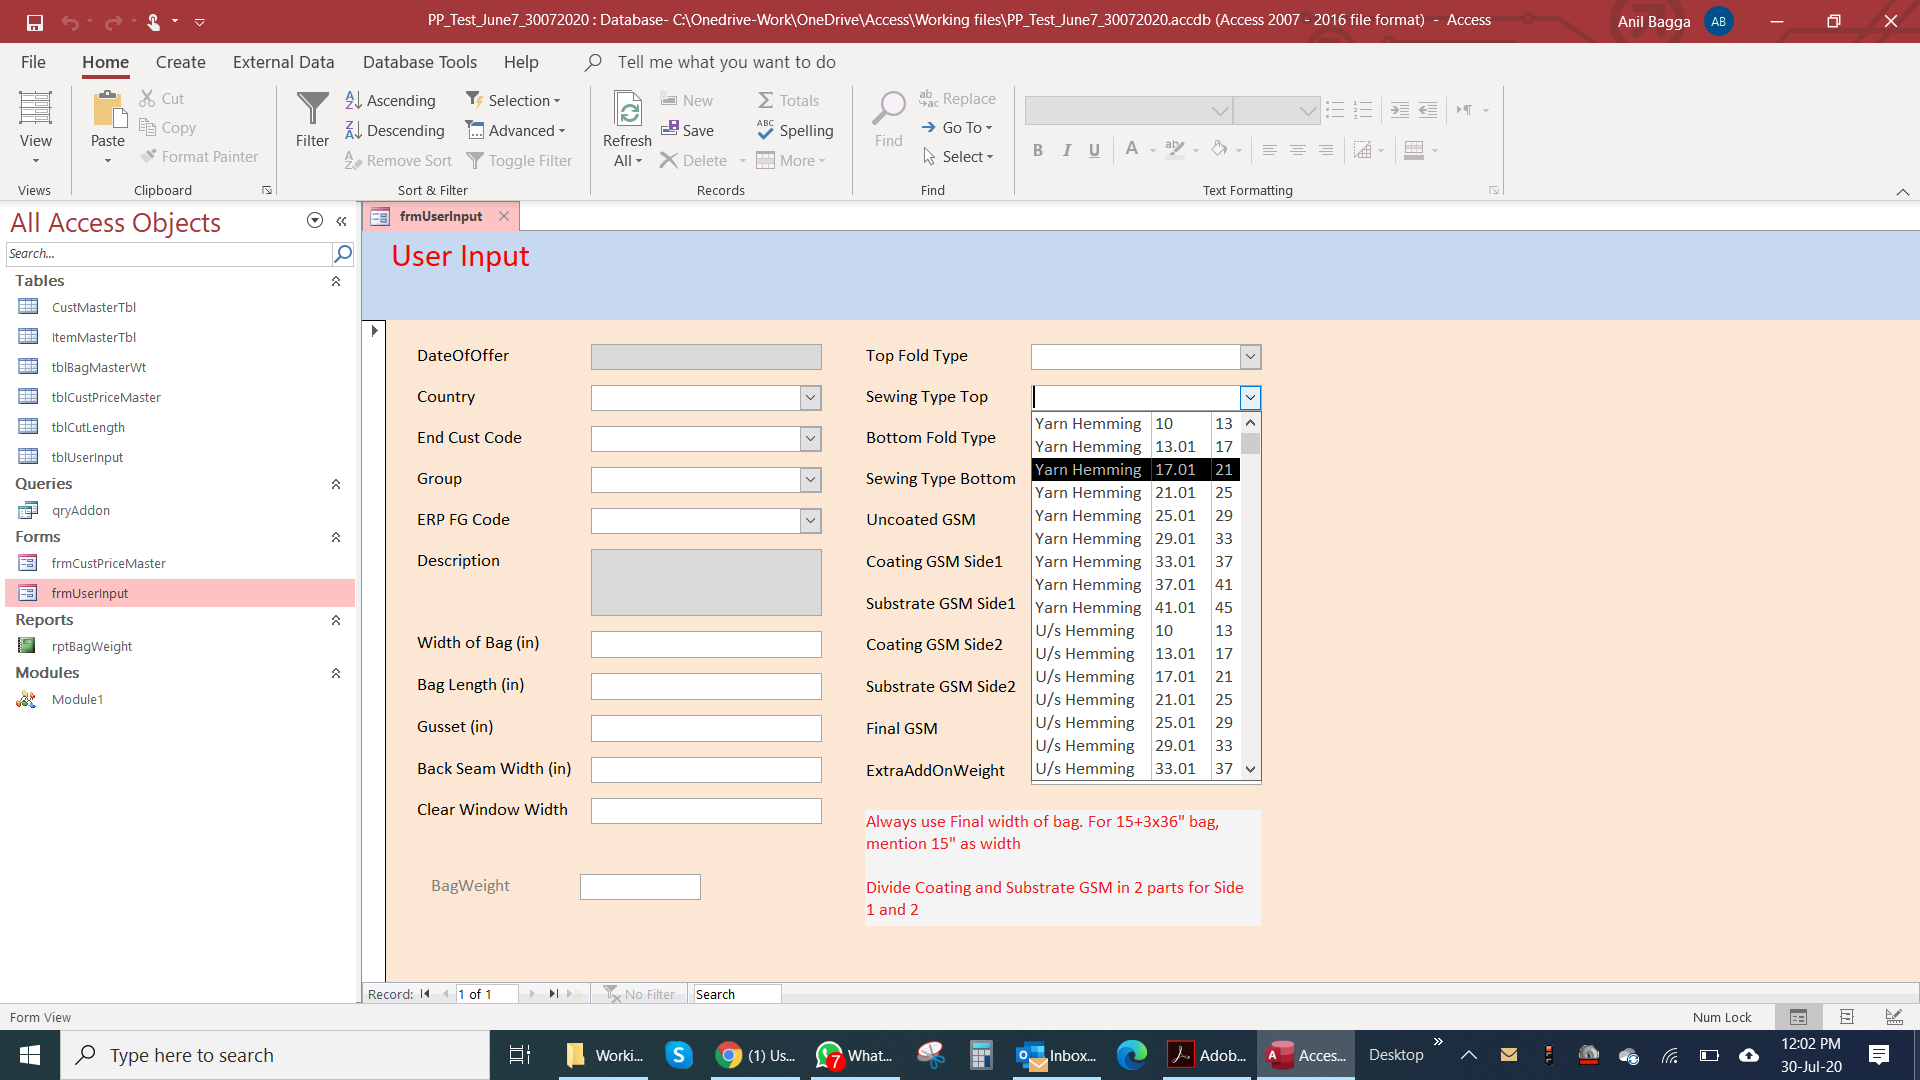Expand the Top Fold Type dropdown
1920x1080 pixels.
pos(1250,357)
